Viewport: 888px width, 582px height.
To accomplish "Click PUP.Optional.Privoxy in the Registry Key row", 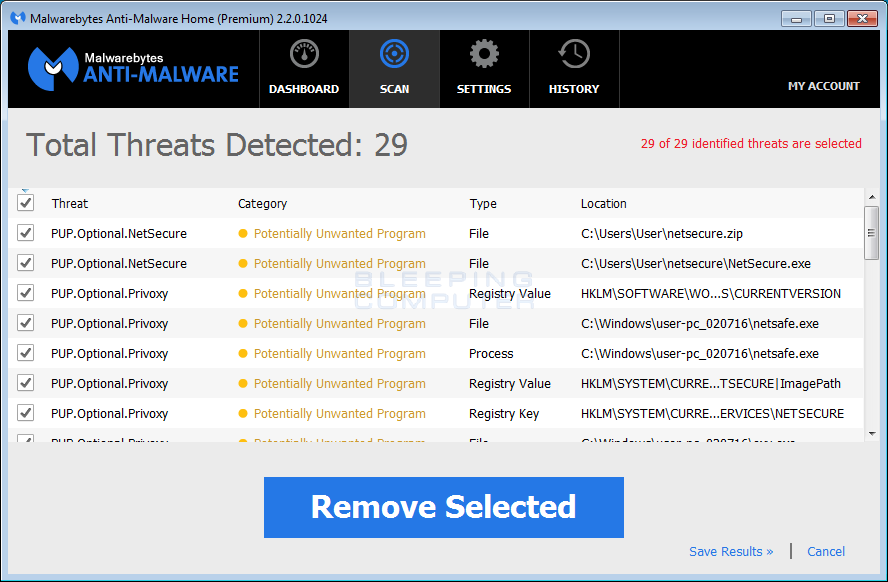I will (x=109, y=414).
